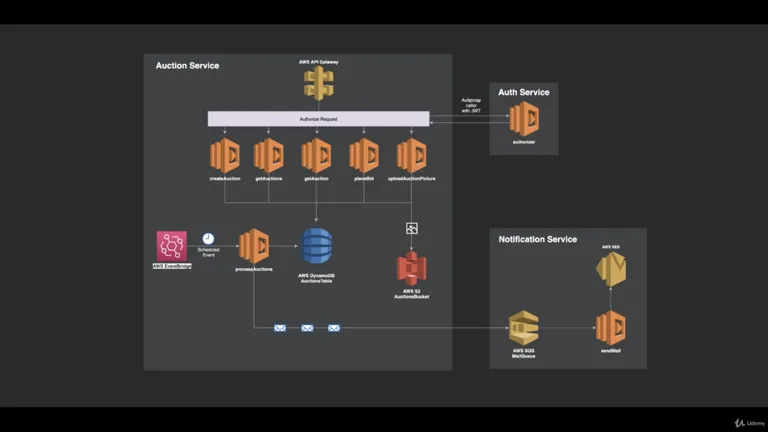Click the uploadAuctionPicture label text
Image resolution: width=768 pixels, height=432 pixels.
pos(411,179)
